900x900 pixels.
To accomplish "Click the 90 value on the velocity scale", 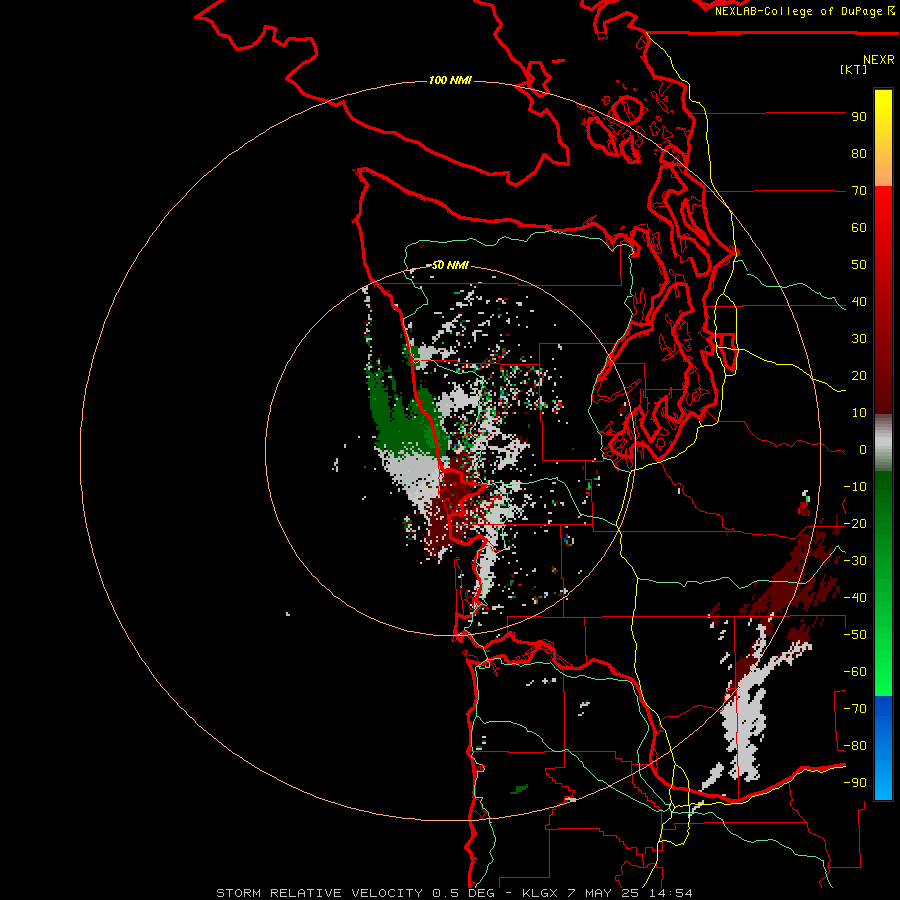I will pos(859,117).
